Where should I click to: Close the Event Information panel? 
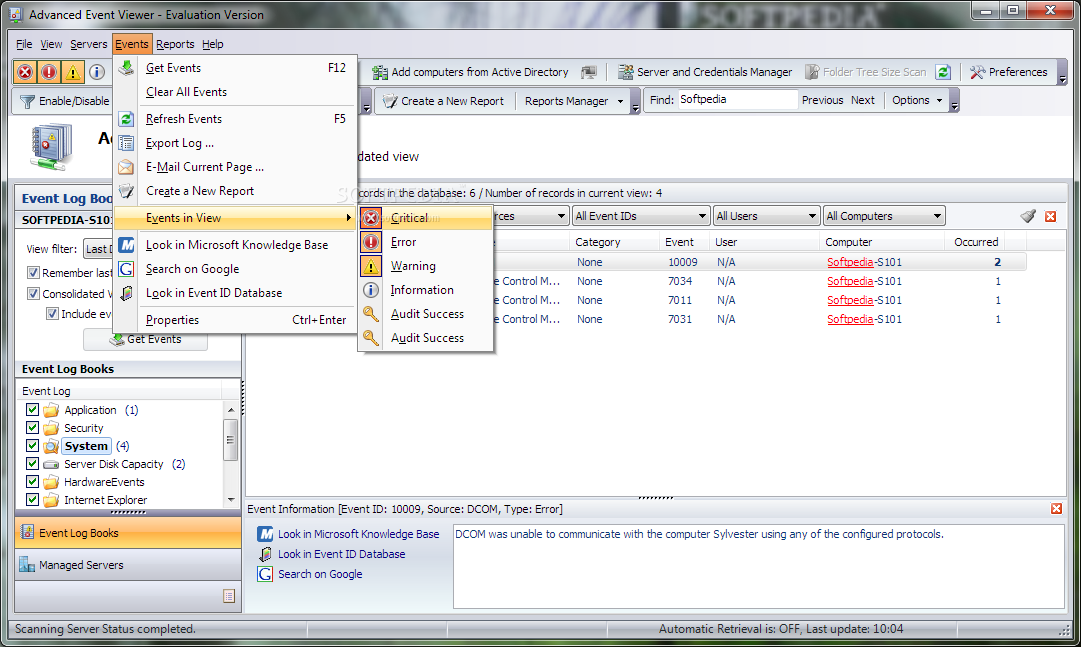(1056, 508)
